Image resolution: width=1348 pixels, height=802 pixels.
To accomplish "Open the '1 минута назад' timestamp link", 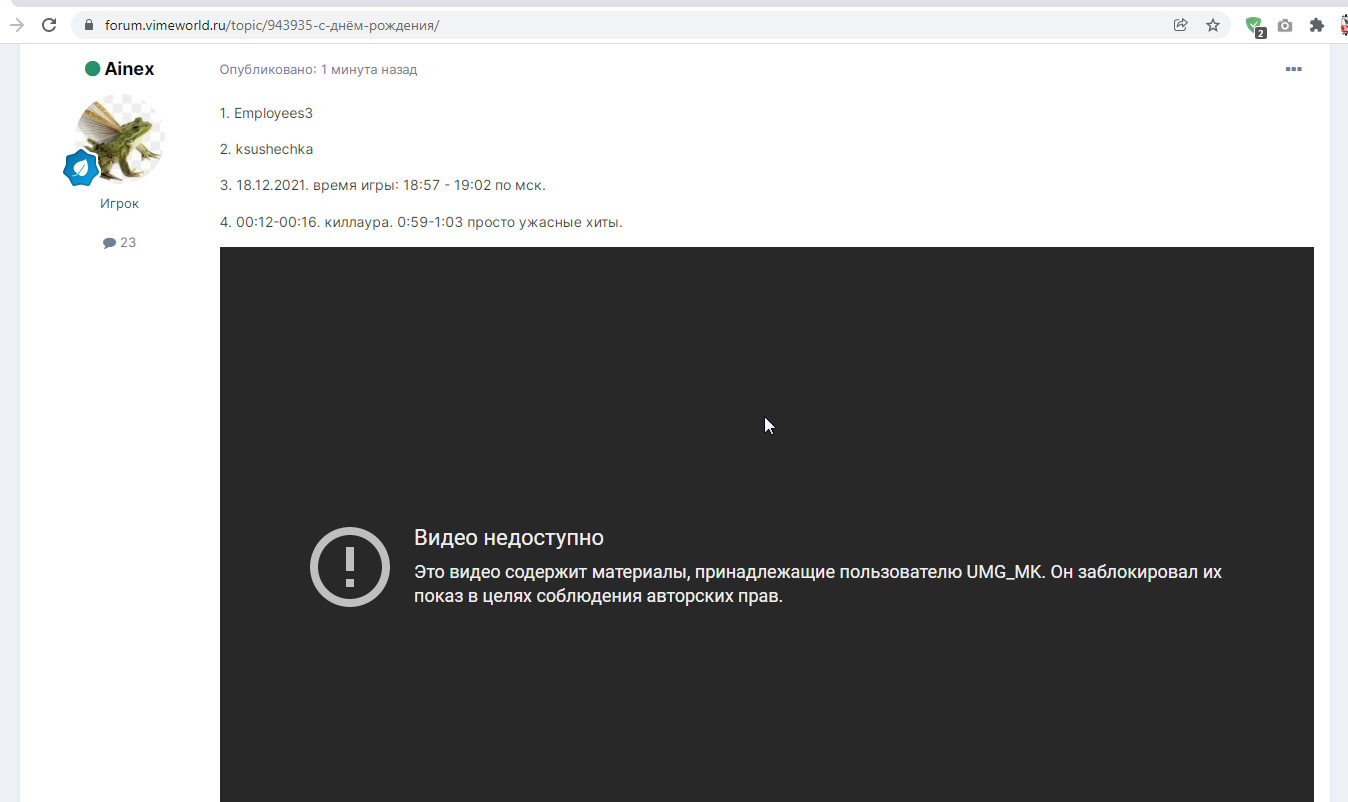I will [368, 69].
